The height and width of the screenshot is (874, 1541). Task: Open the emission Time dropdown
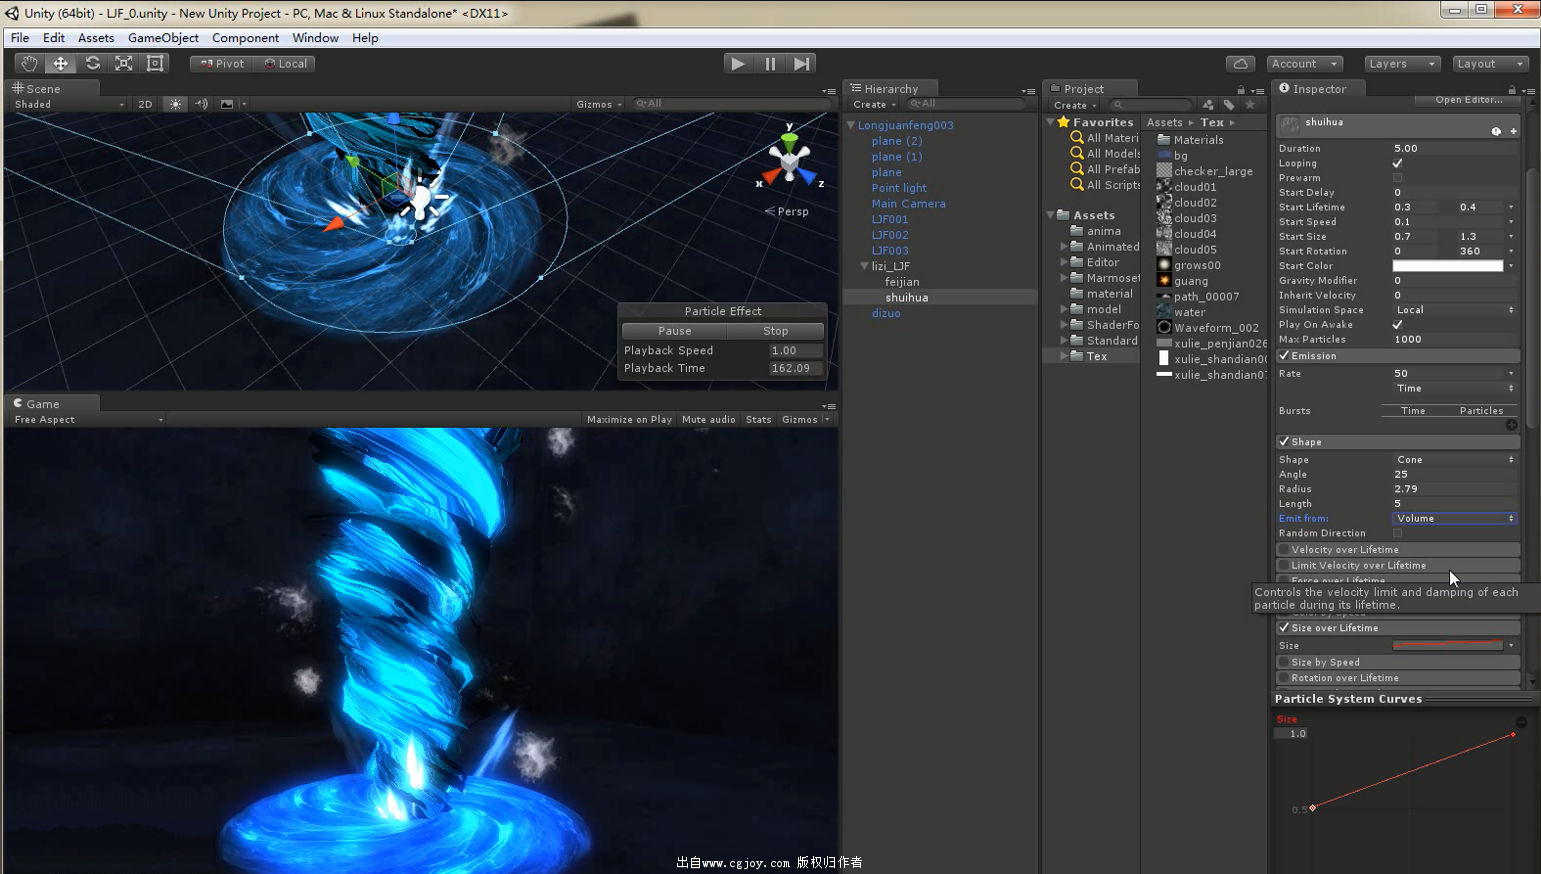pyautogui.click(x=1455, y=388)
